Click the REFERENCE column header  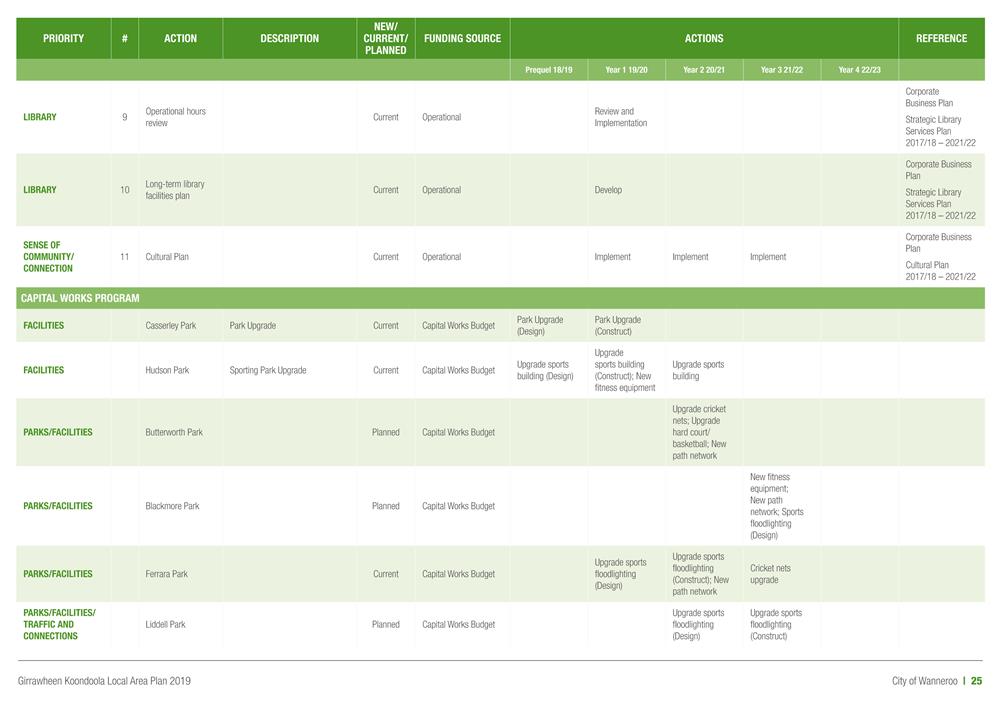[941, 38]
